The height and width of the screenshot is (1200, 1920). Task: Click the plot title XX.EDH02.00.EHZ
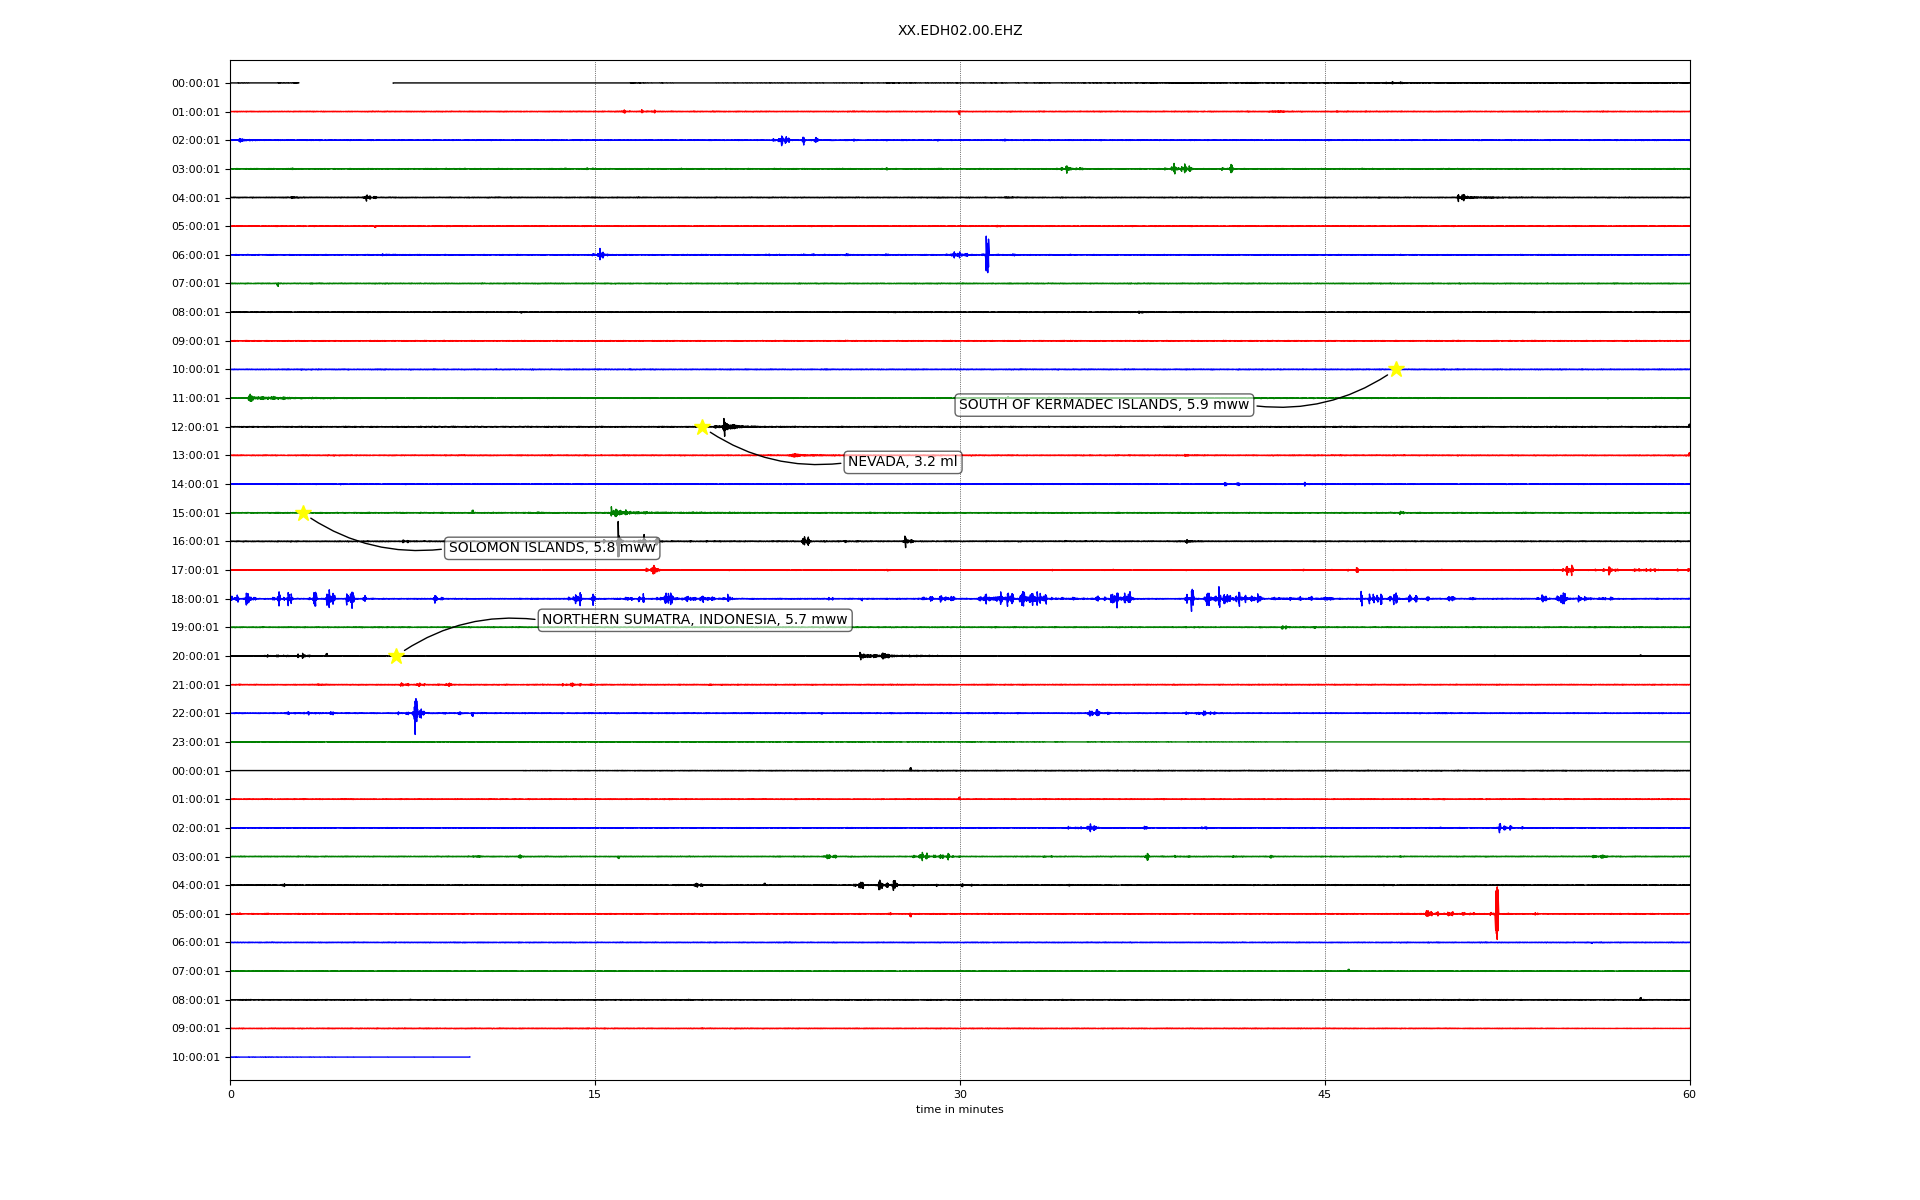[x=959, y=31]
